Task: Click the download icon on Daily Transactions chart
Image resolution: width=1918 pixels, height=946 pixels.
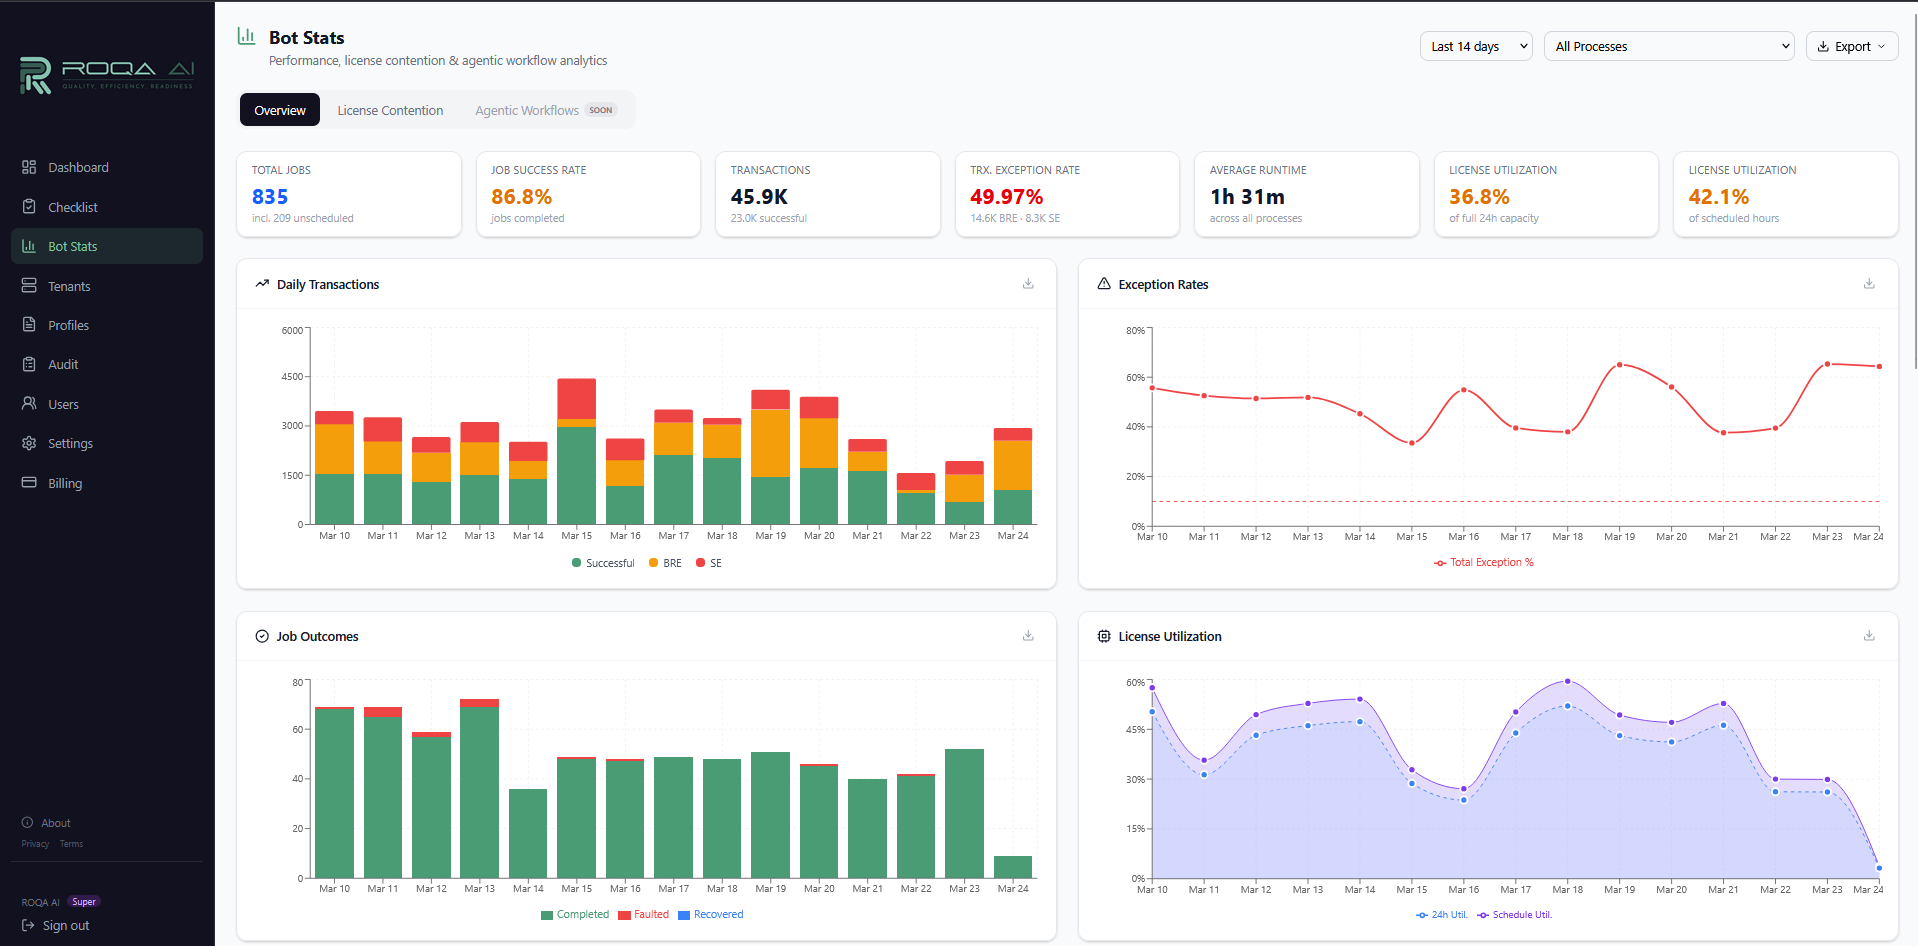Action: [x=1027, y=284]
